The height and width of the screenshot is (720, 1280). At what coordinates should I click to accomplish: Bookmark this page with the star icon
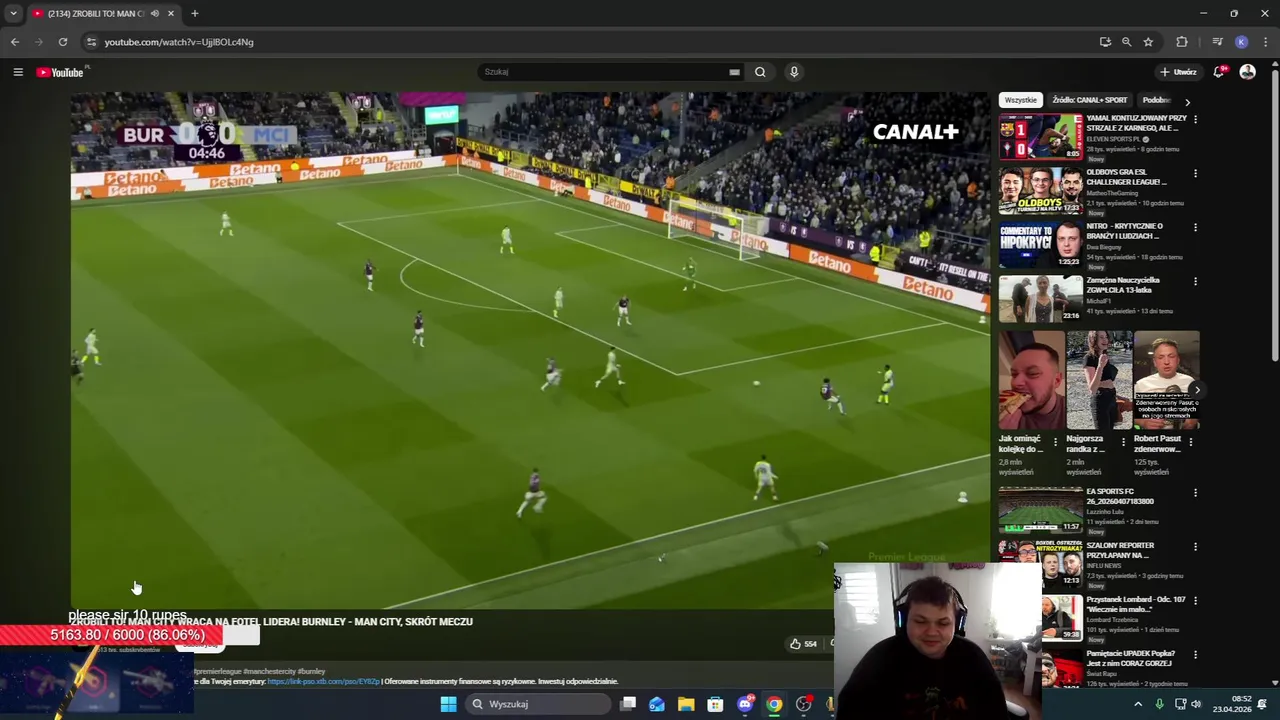click(1148, 42)
